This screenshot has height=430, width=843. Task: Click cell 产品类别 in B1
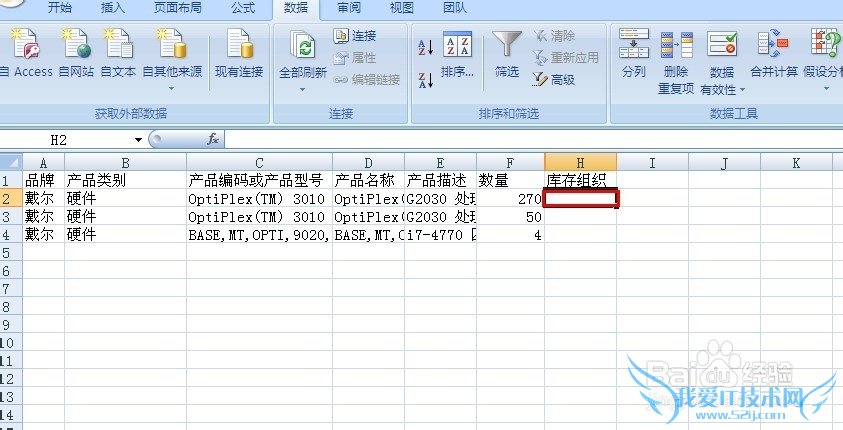pyautogui.click(x=126, y=180)
